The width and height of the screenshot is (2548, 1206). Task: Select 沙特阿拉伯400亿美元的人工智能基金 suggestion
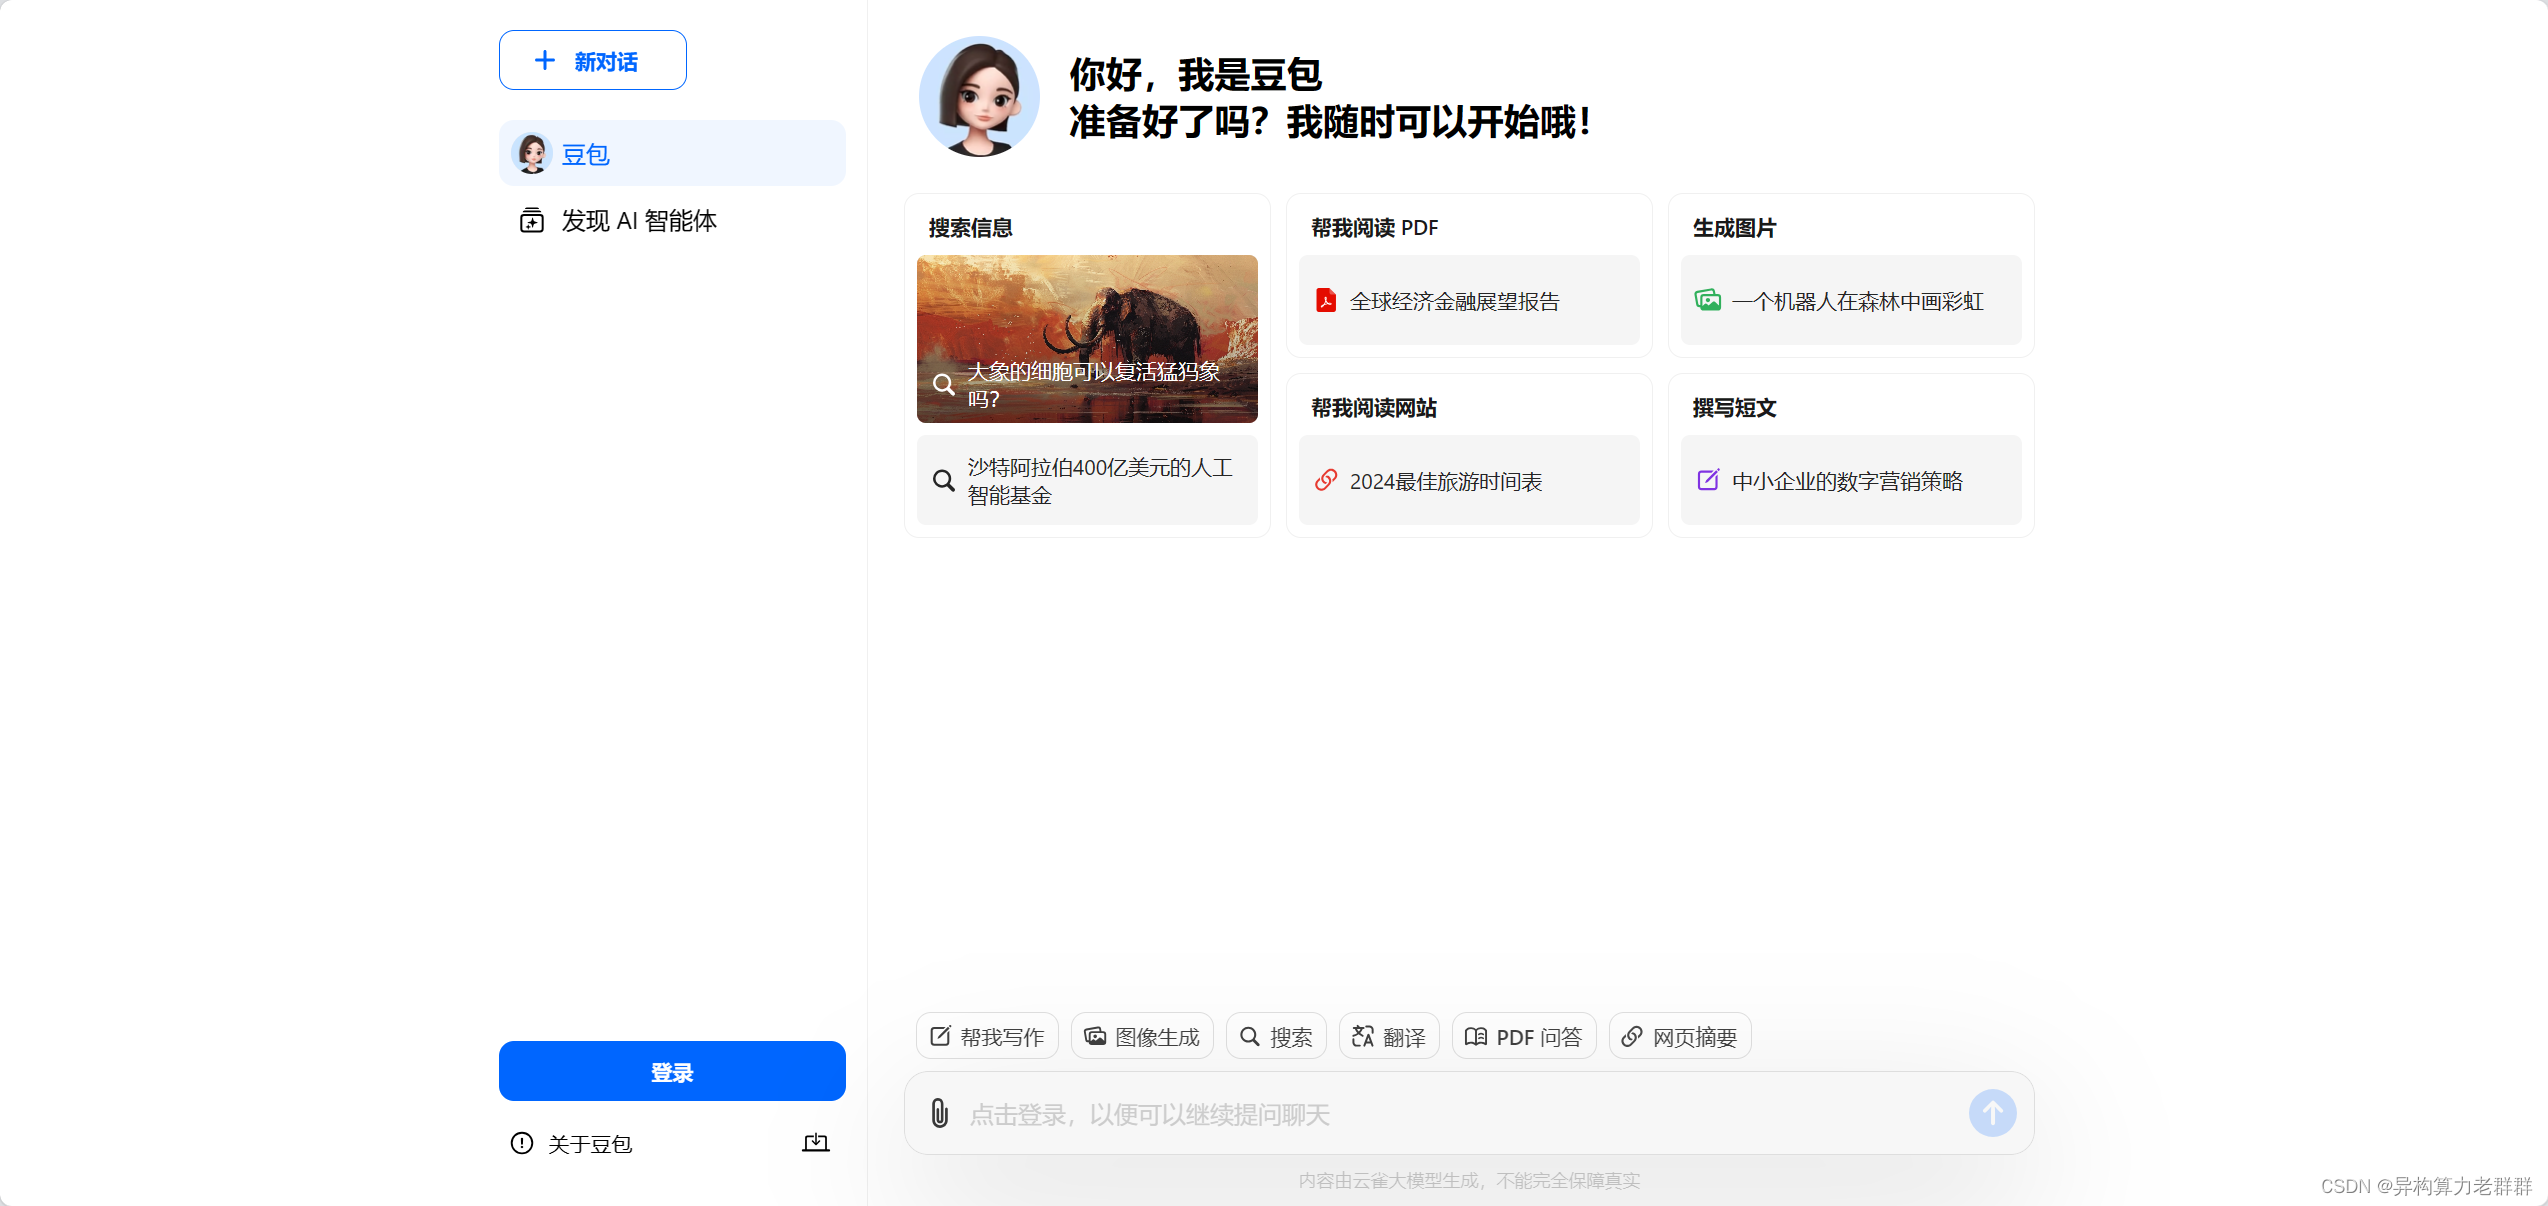tap(1087, 481)
